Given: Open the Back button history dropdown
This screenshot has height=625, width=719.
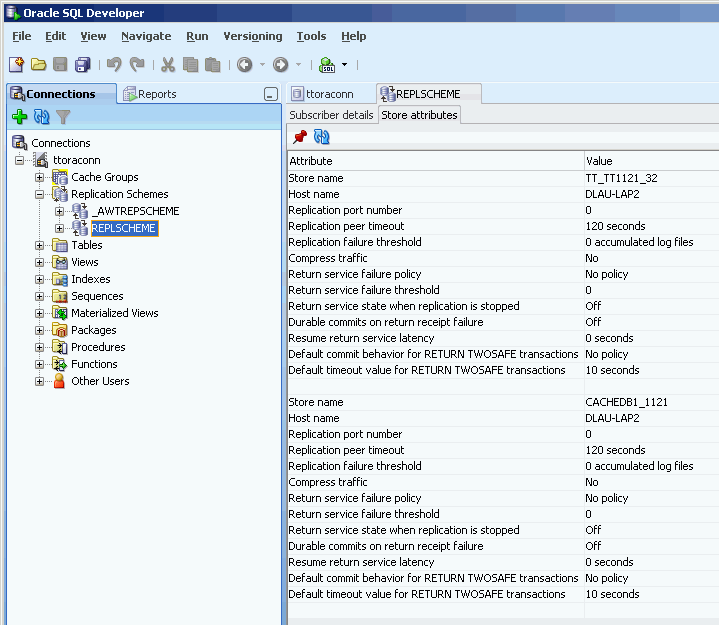Looking at the screenshot, I should point(262,65).
